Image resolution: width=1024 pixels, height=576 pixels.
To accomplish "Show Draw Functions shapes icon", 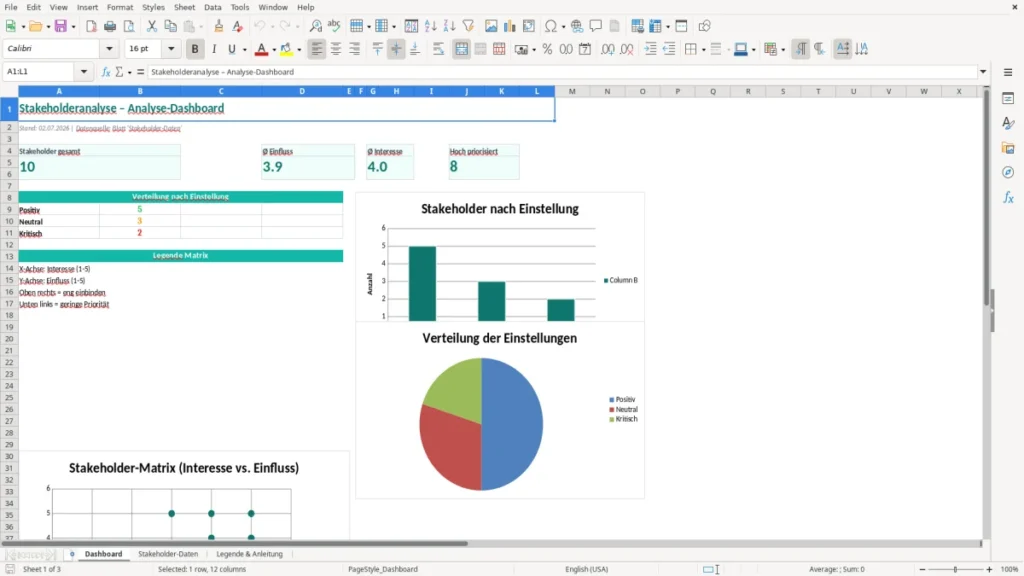I will (x=704, y=26).
